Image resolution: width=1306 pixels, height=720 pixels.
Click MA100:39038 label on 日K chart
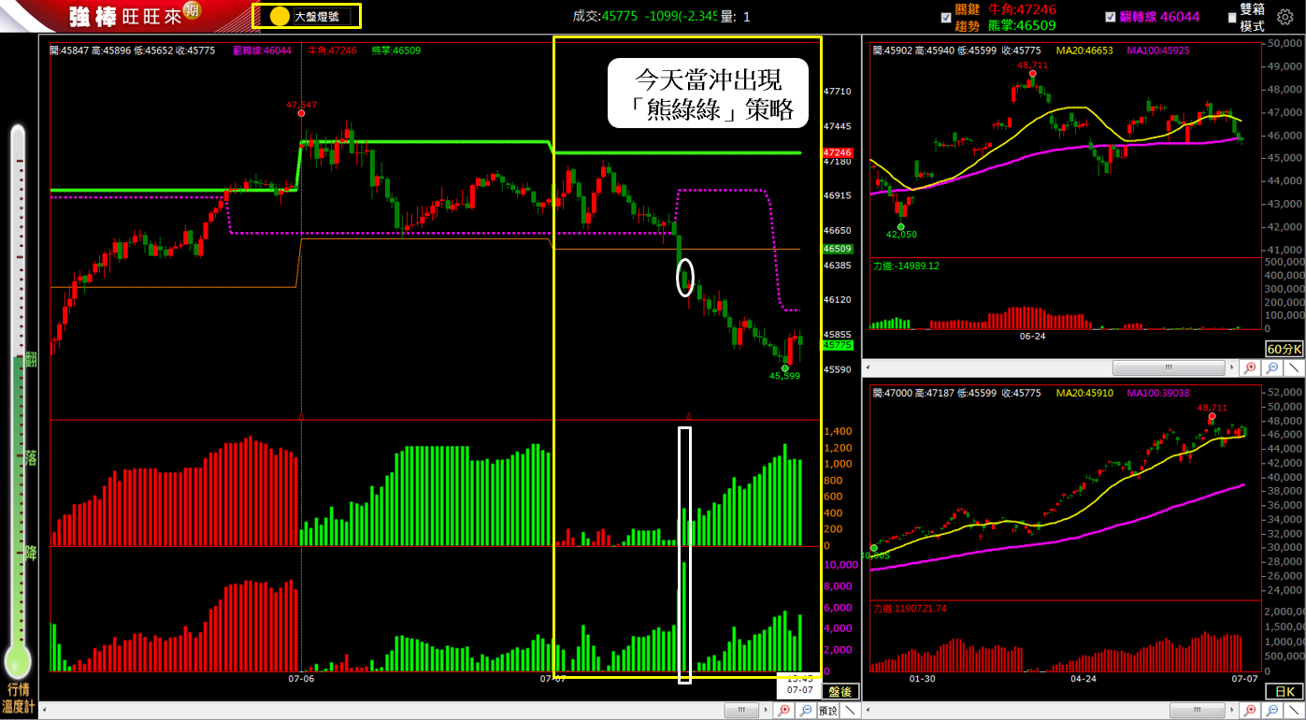click(x=1159, y=393)
